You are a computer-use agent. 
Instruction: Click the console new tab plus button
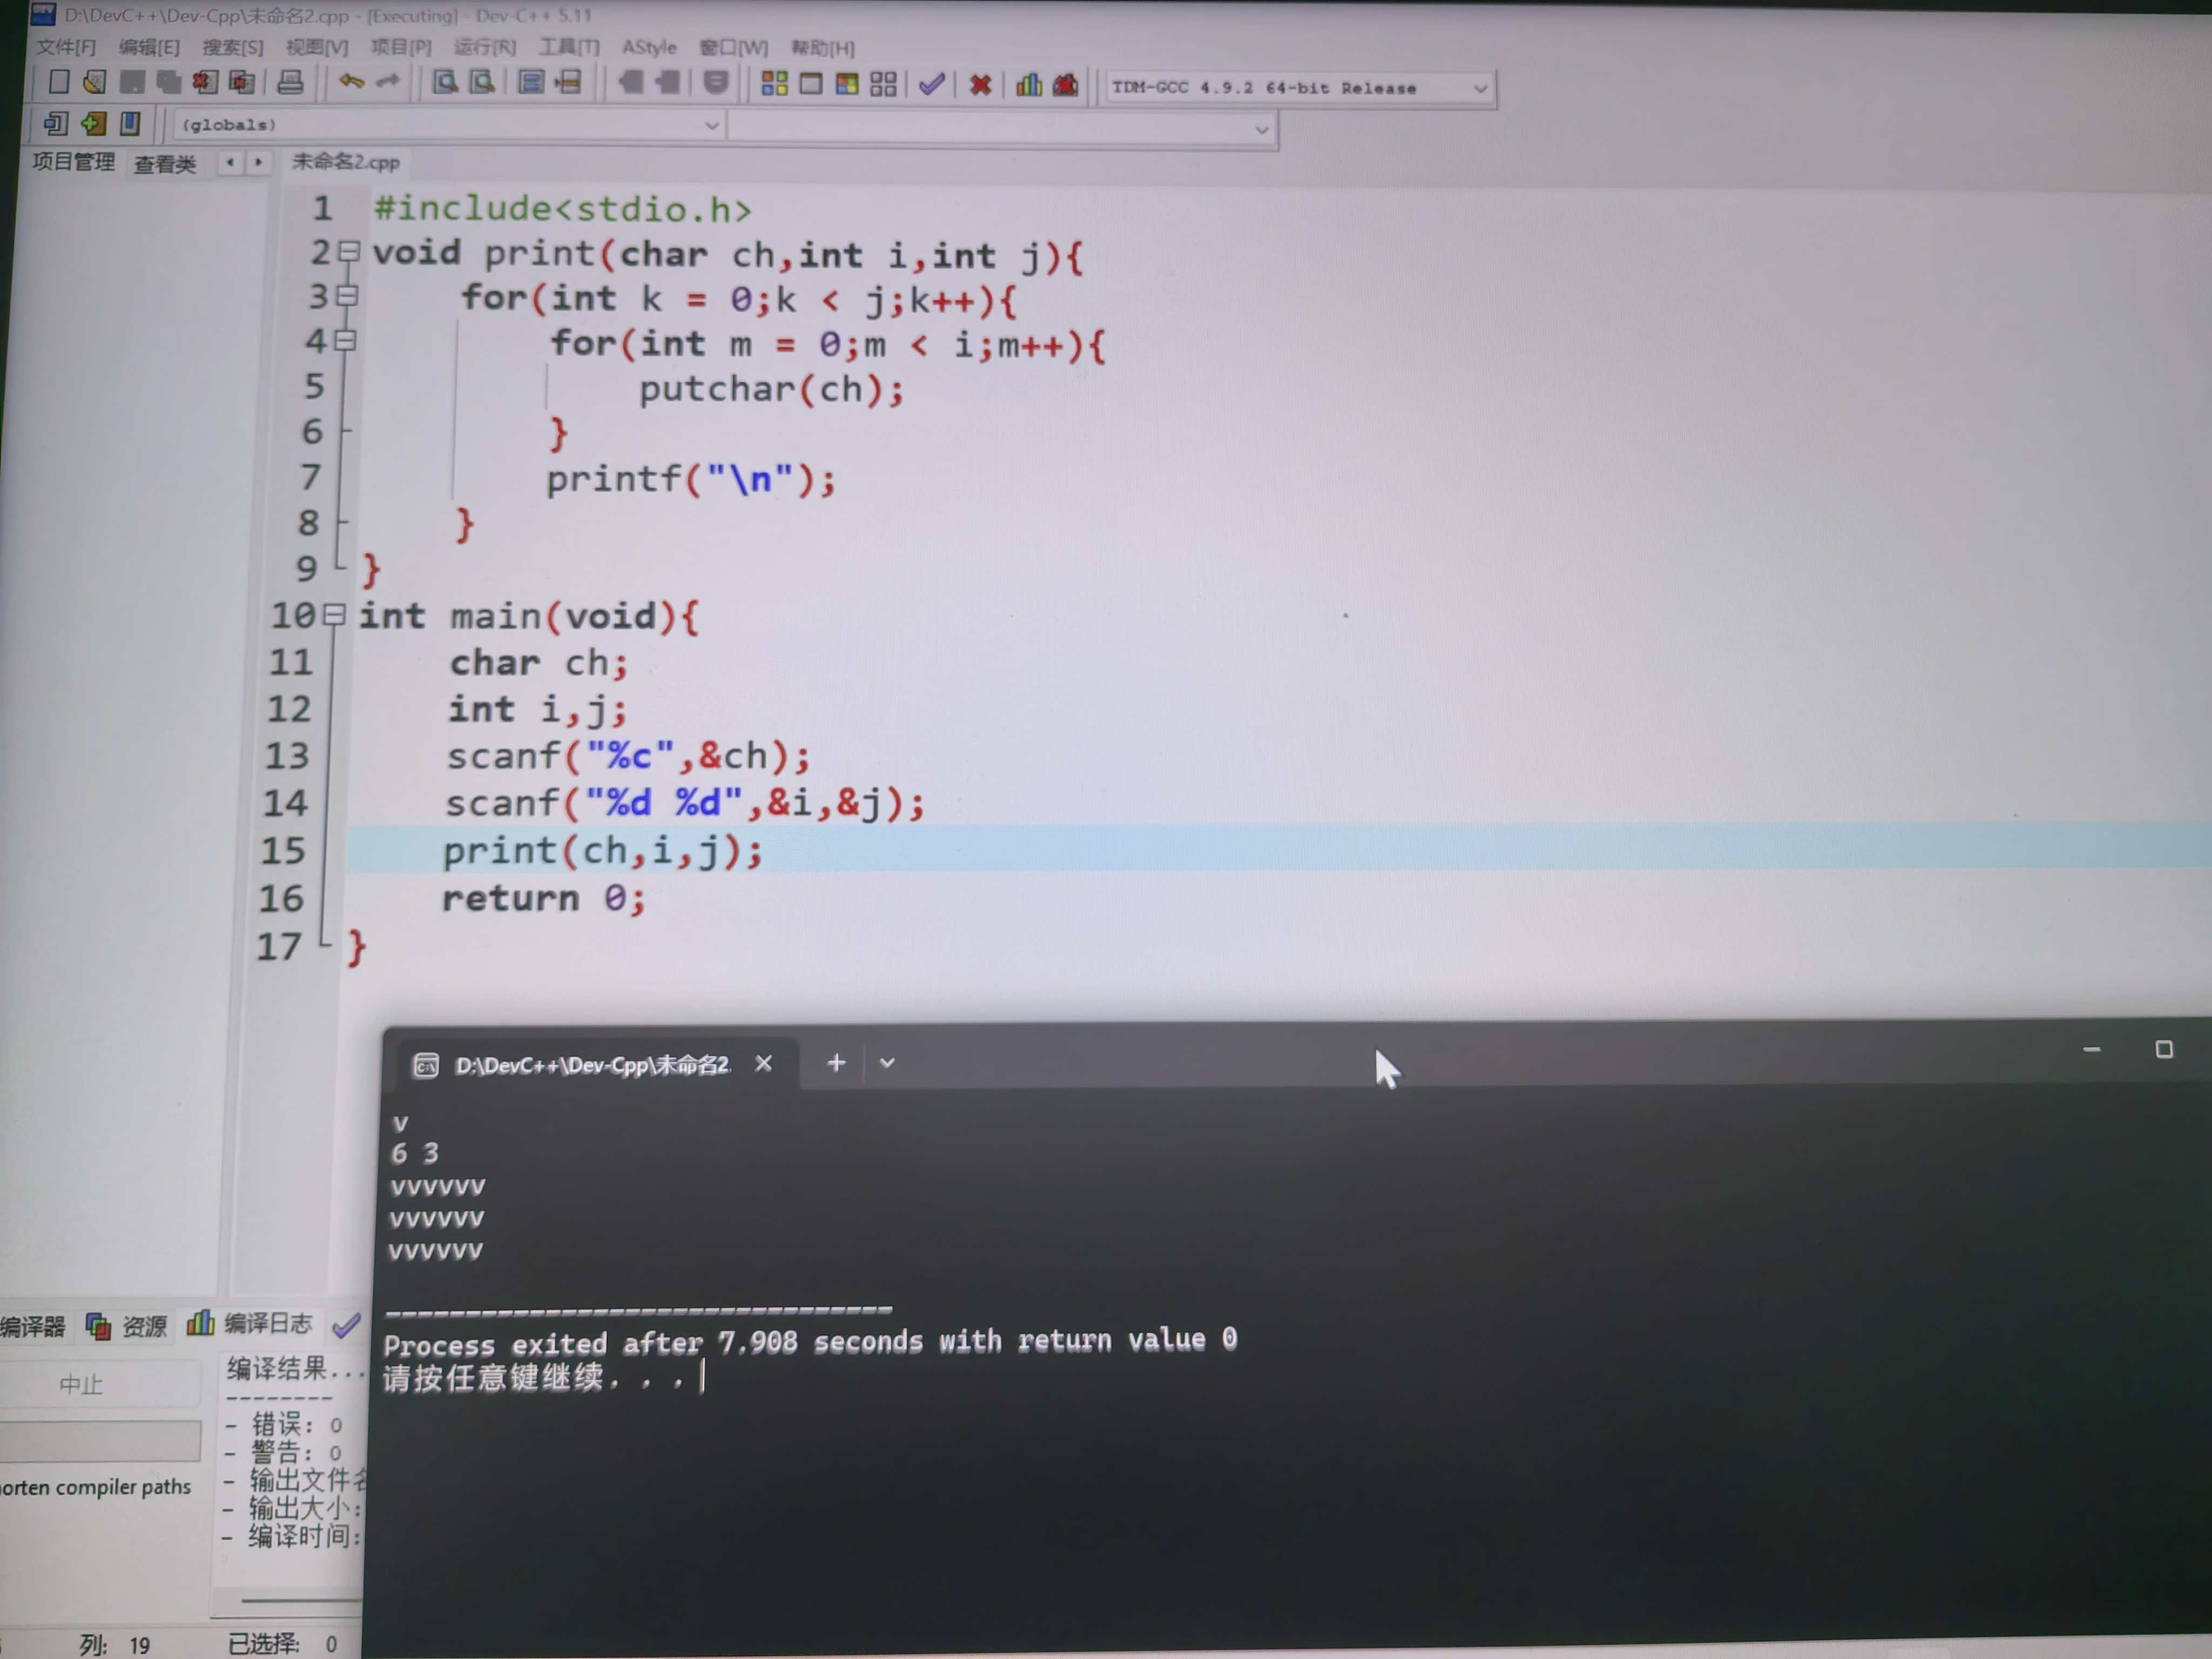[836, 1063]
